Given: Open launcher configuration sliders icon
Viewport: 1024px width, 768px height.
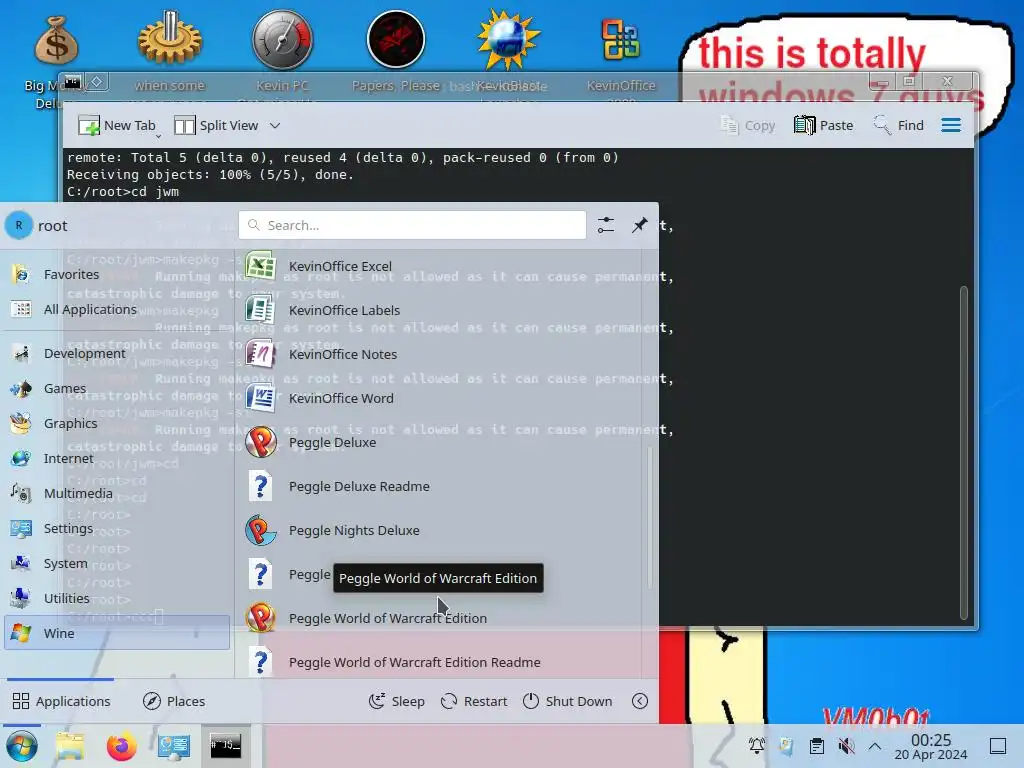Looking at the screenshot, I should tap(606, 225).
